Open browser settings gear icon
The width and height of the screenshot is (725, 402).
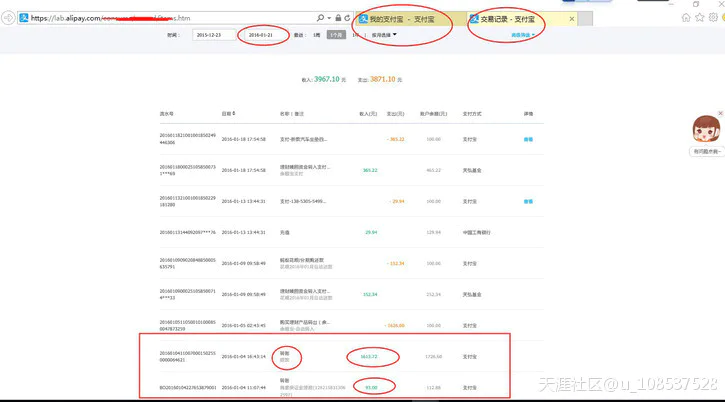pos(713,18)
